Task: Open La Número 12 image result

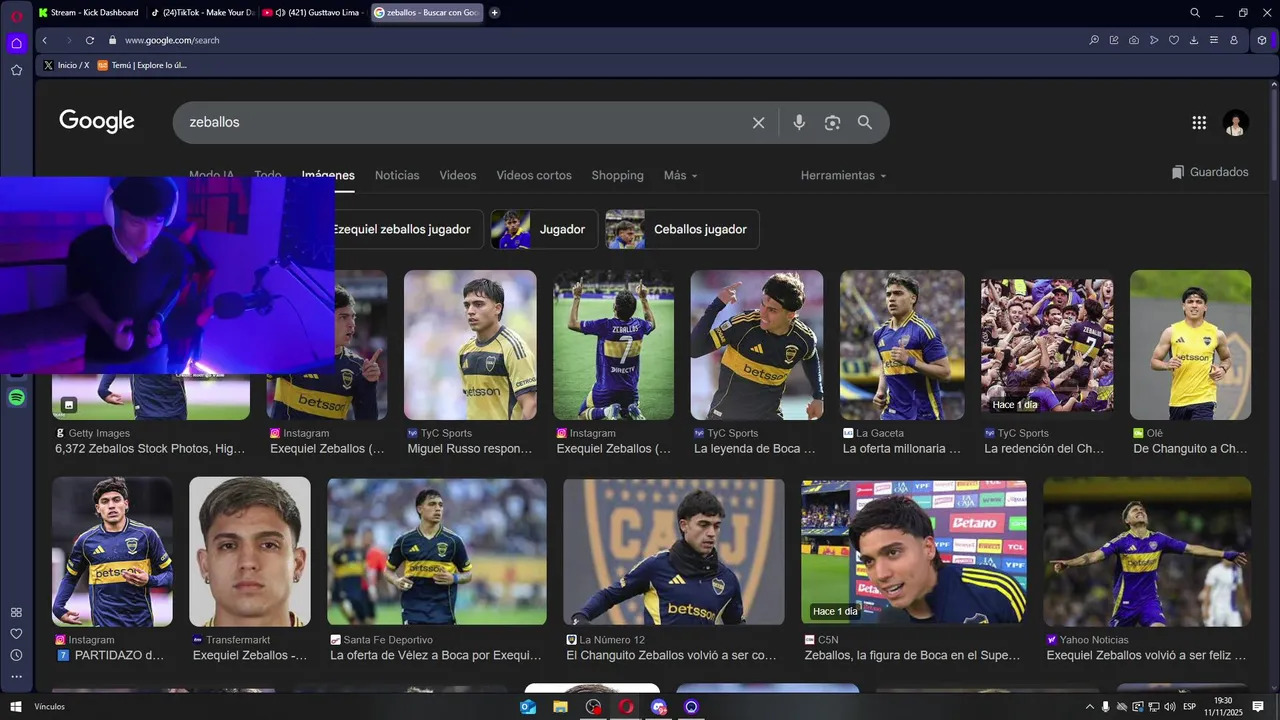Action: [x=674, y=552]
